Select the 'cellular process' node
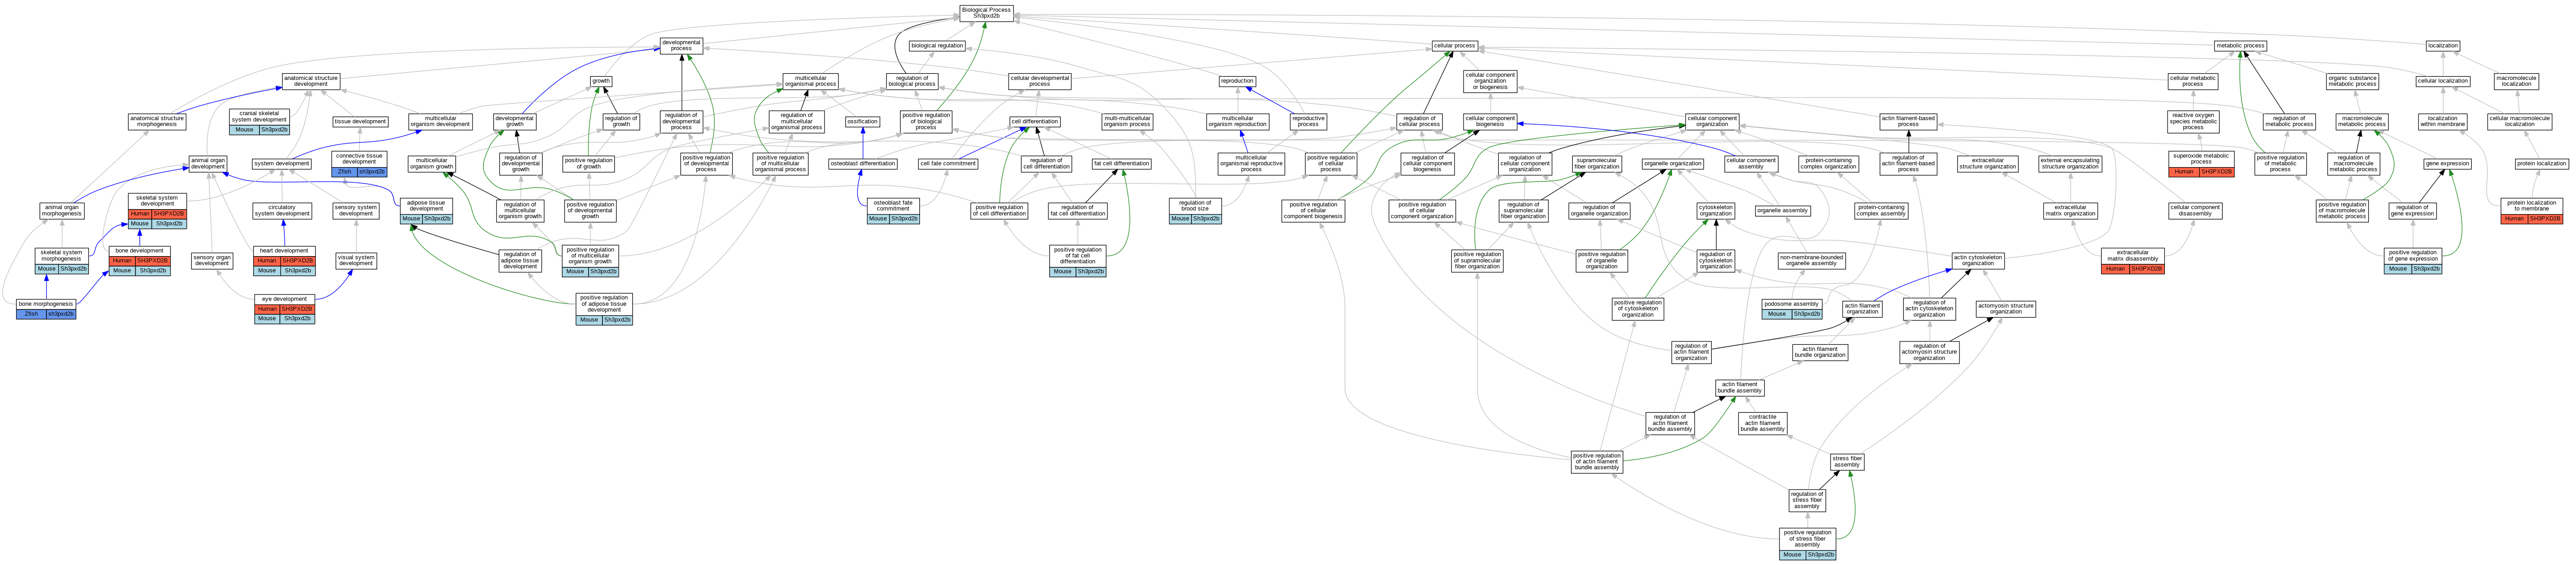The height and width of the screenshot is (565, 2576). (1454, 46)
